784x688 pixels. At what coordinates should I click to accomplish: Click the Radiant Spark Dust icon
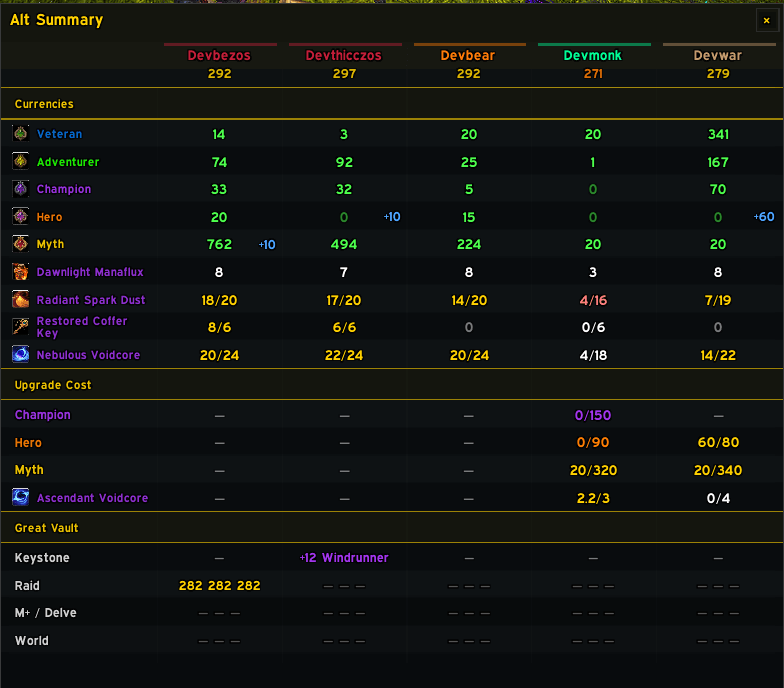[x=20, y=300]
